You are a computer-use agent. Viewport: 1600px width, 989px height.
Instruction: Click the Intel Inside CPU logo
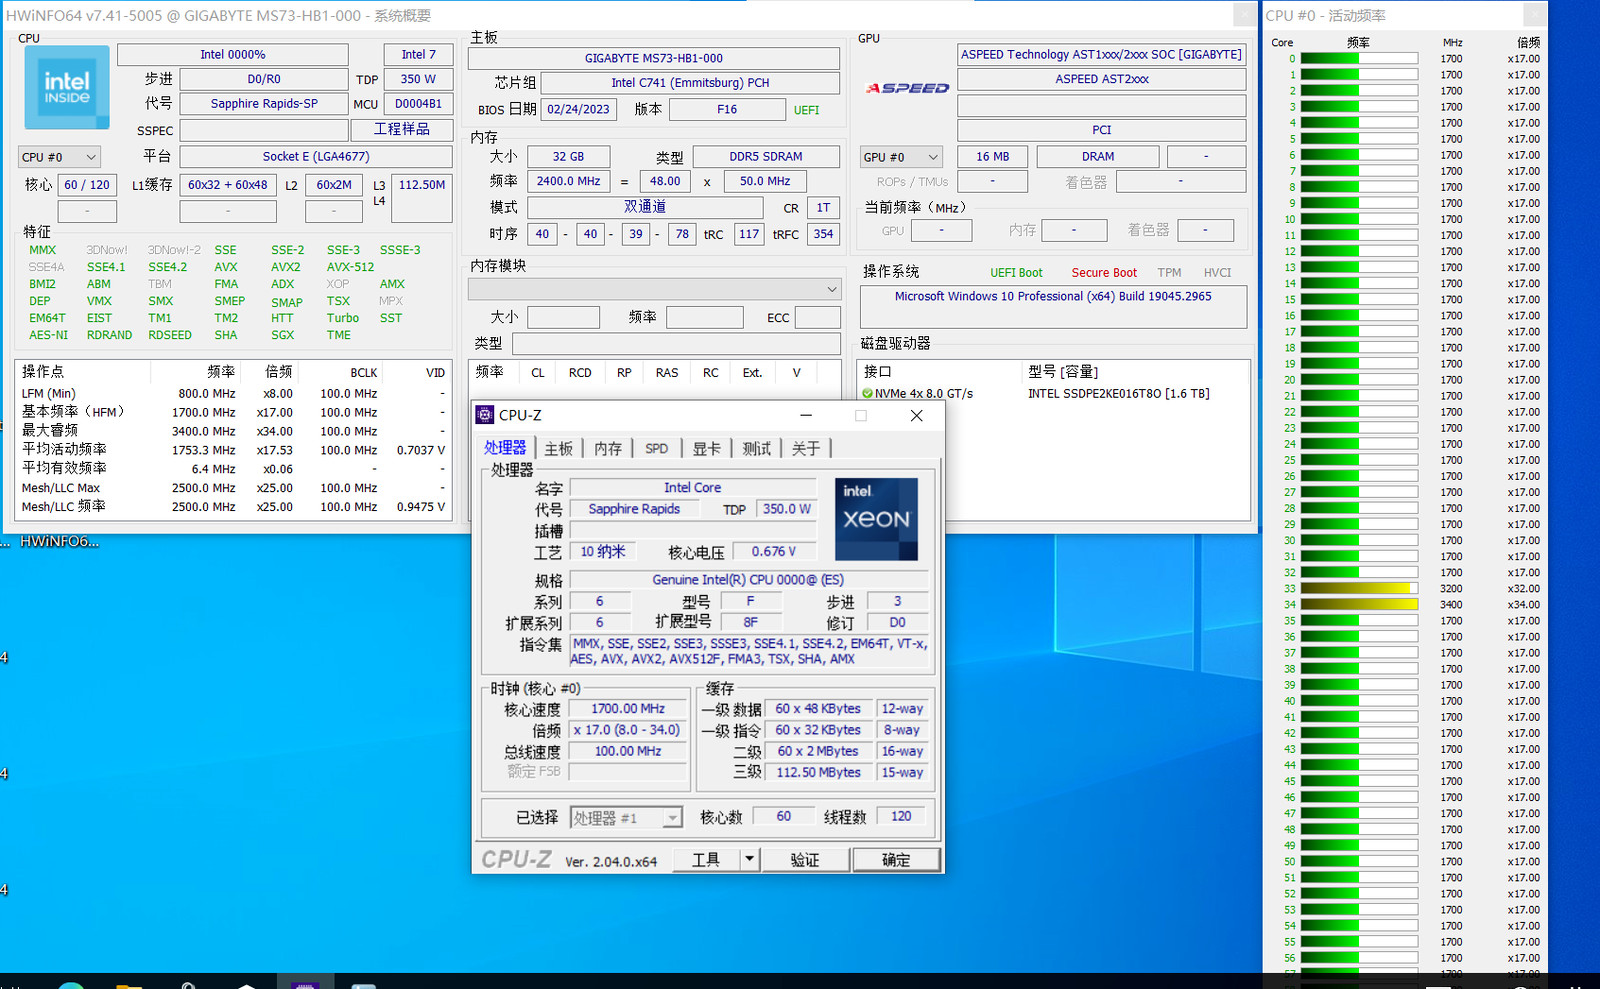[x=67, y=87]
